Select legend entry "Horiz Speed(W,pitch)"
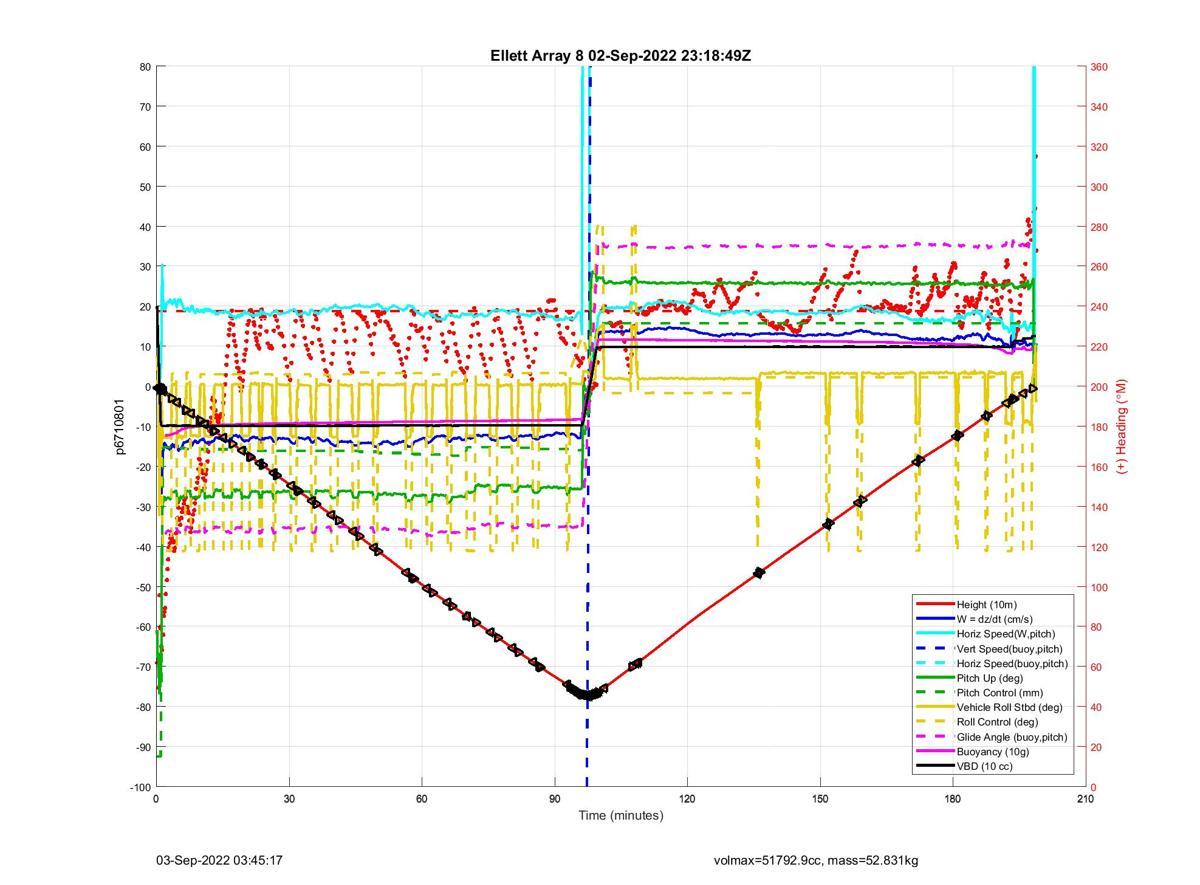Screen dimensions: 1200x885 click(1006, 634)
